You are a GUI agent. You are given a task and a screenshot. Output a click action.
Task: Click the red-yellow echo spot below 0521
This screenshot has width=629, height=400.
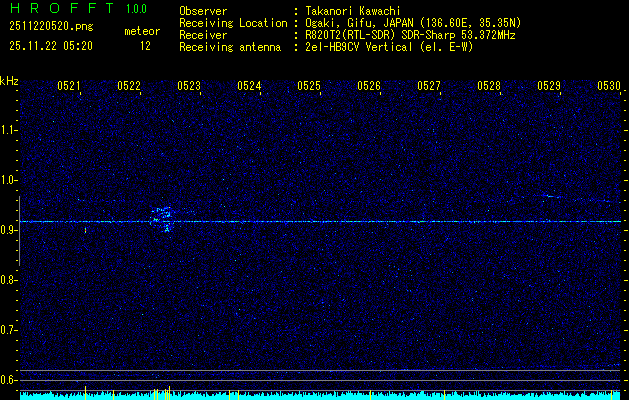point(85,230)
